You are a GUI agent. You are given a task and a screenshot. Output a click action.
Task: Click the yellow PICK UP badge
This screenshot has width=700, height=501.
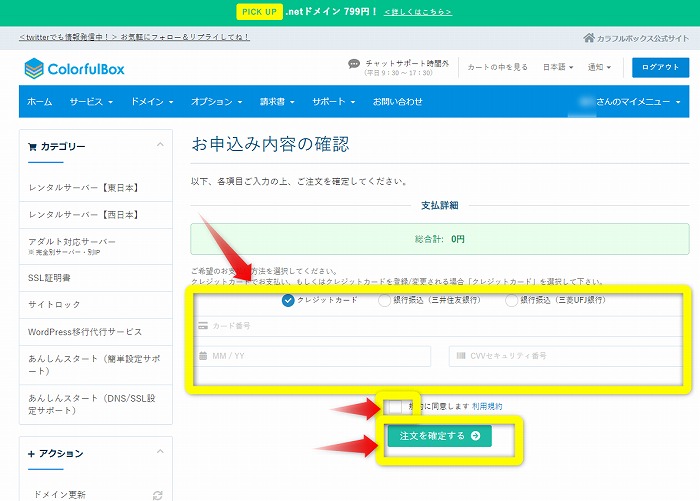click(260, 12)
